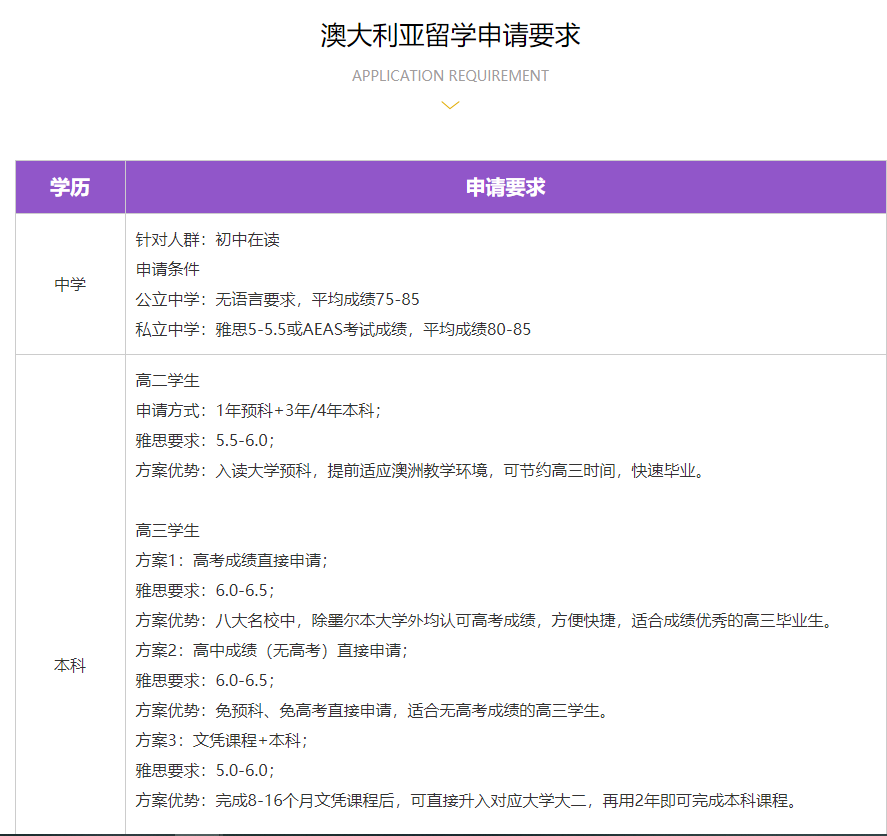887x836 pixels.
Task: Expand the 中学 section row
Action: pos(68,283)
